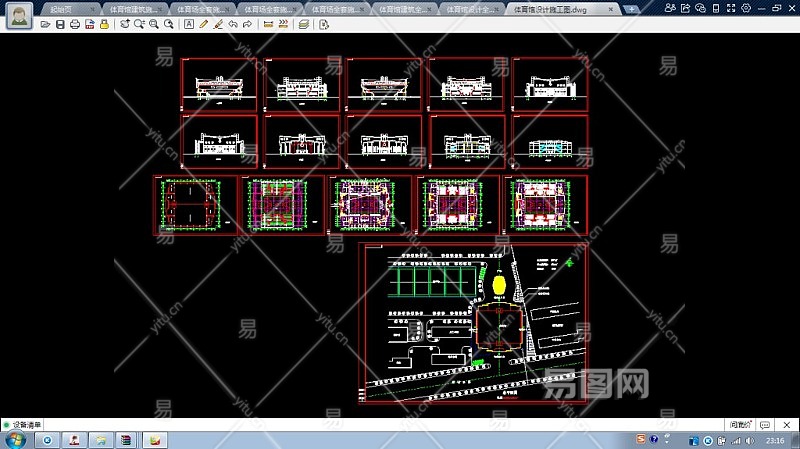800x449 pixels.
Task: Click the Open file folder icon
Action: pyautogui.click(x=45, y=24)
